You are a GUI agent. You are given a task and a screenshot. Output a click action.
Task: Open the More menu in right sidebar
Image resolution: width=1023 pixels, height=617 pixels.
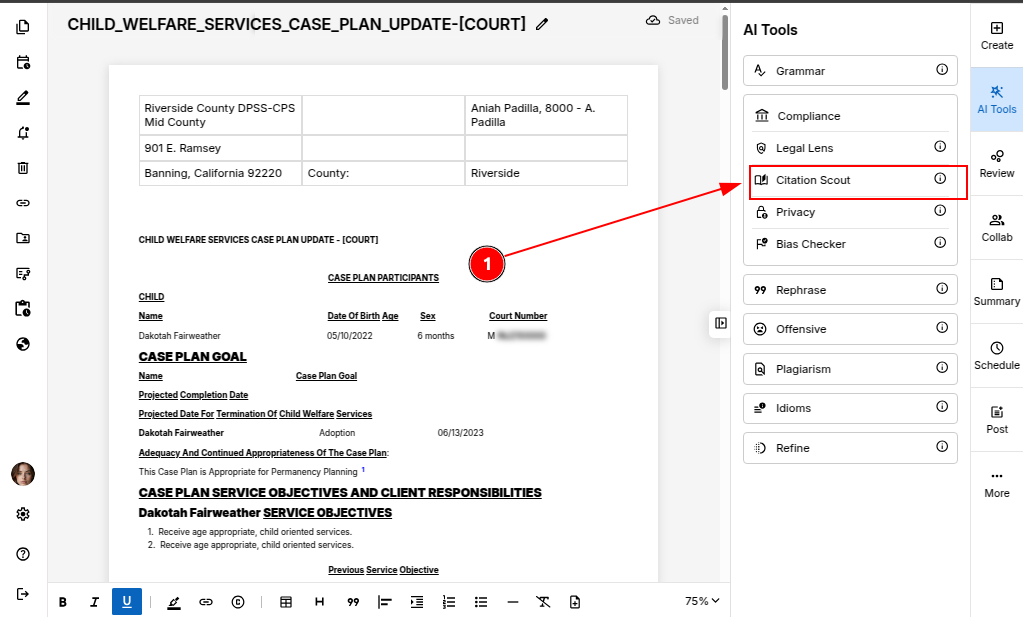[996, 482]
